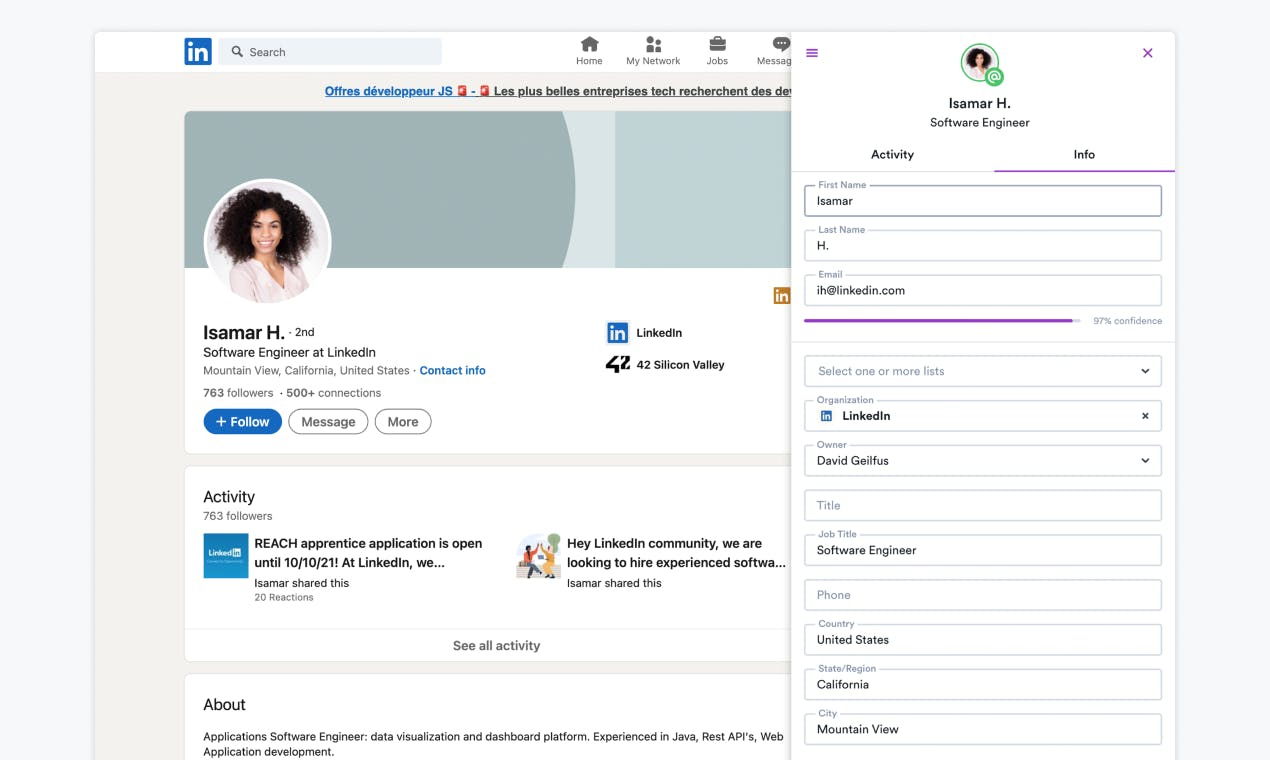Click the '97% confidence' label
1270x760 pixels.
(x=1127, y=321)
